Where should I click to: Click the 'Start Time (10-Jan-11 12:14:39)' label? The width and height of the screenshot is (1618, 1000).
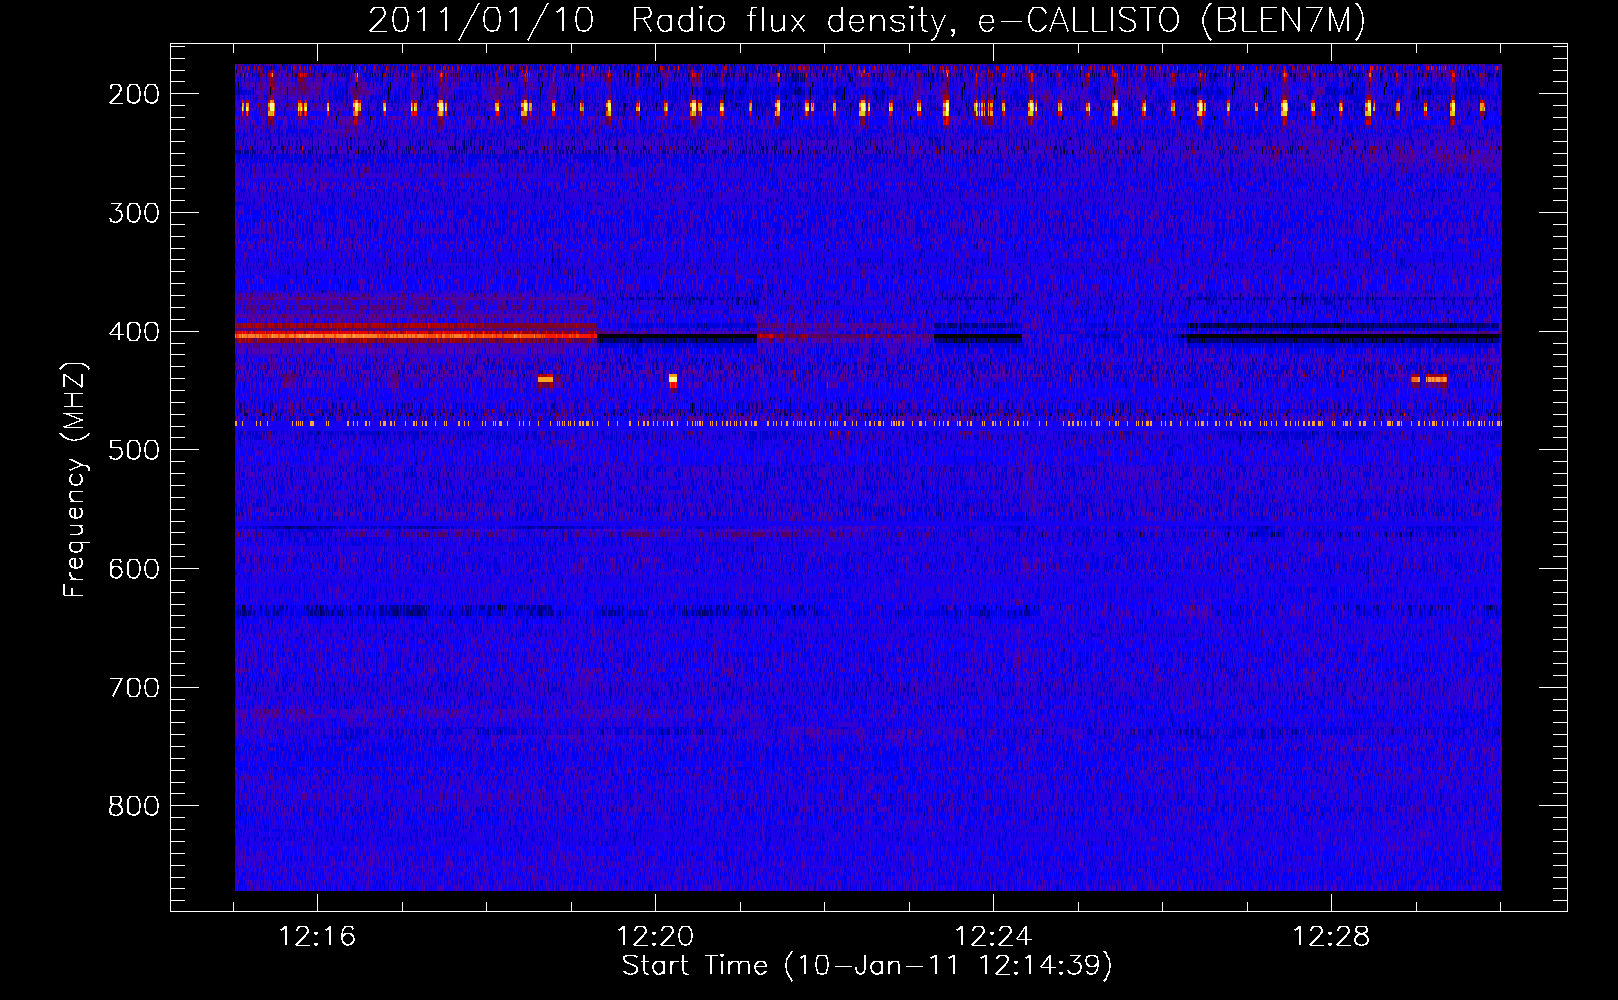click(x=867, y=966)
